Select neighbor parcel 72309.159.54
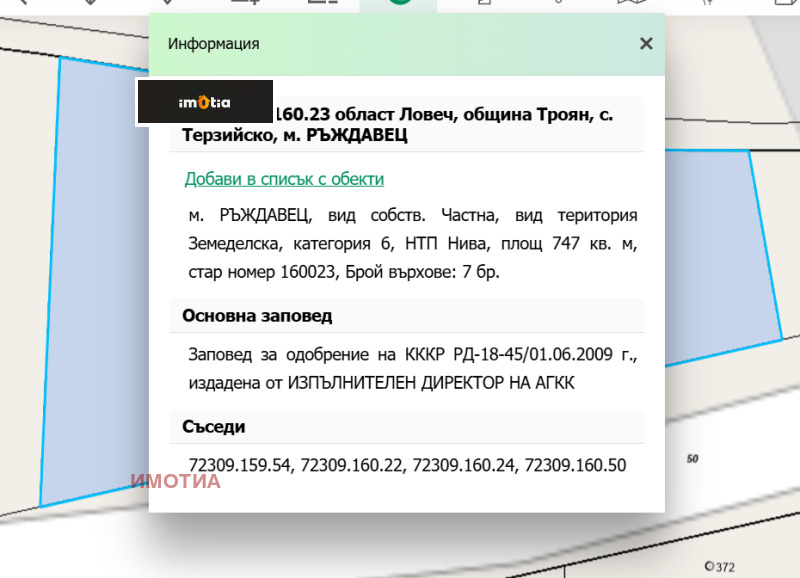 pyautogui.click(x=241, y=465)
